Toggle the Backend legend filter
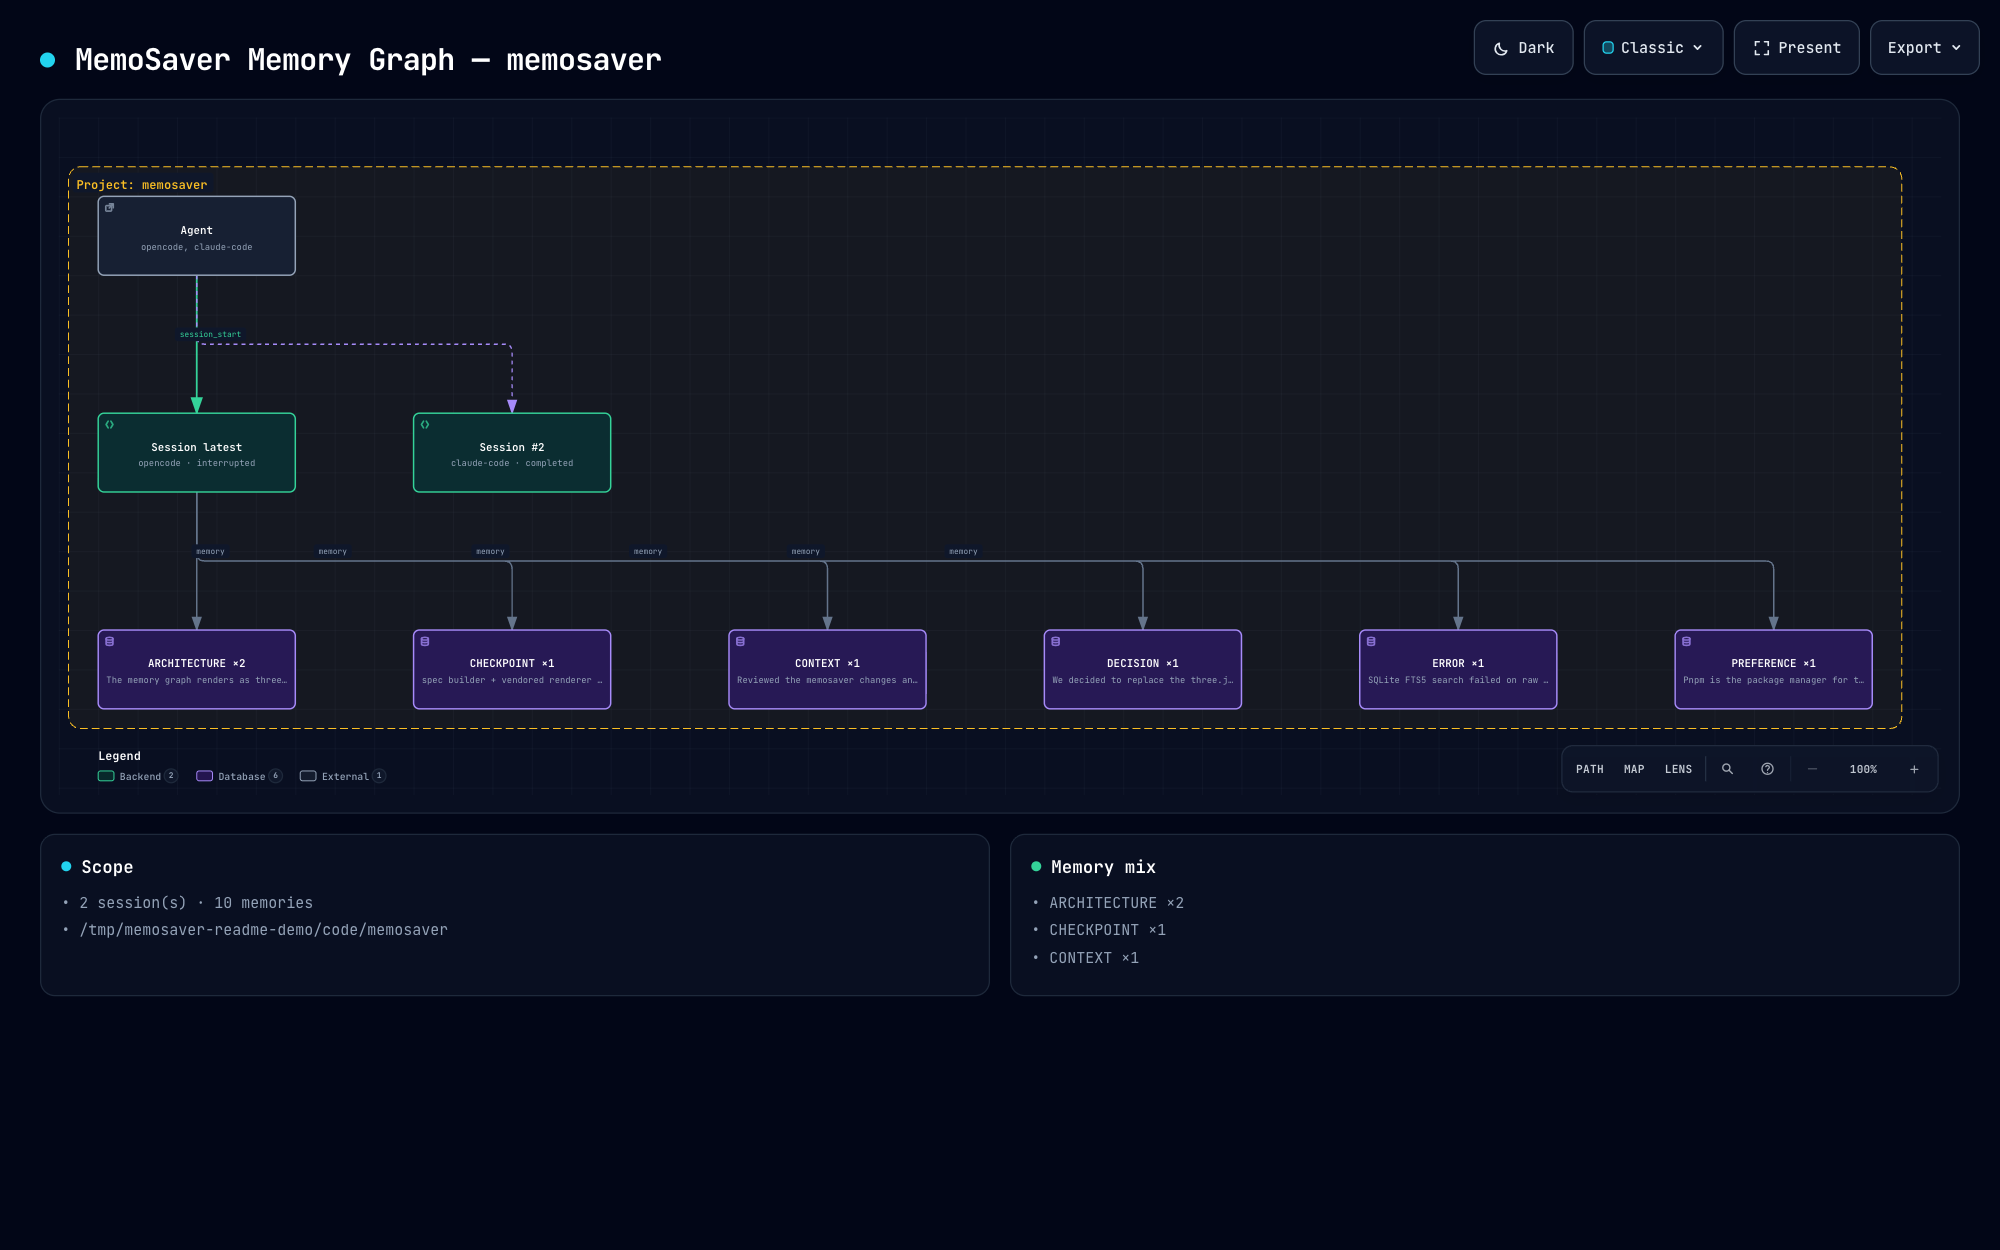The width and height of the screenshot is (2000, 1250). (138, 776)
